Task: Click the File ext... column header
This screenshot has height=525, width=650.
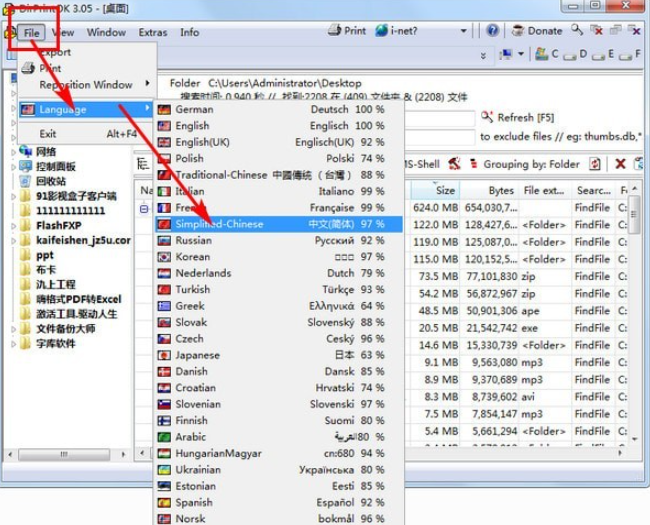Action: coord(545,190)
